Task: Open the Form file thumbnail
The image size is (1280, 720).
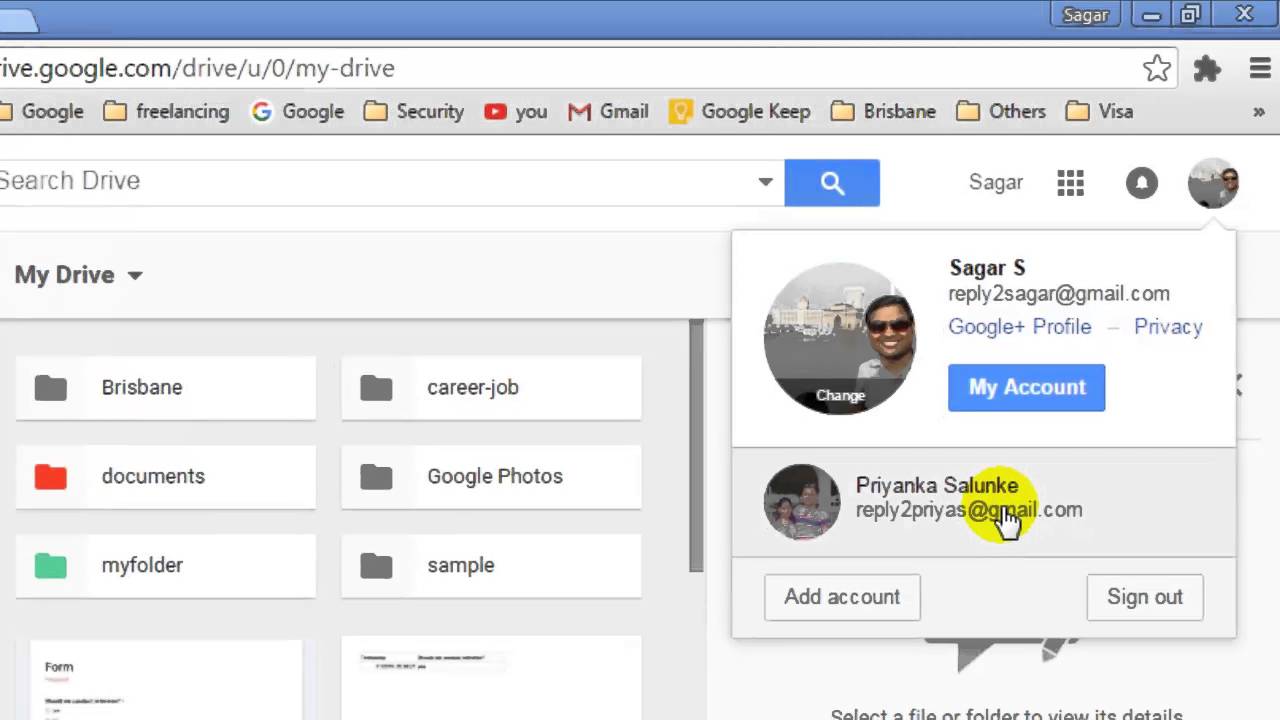Action: click(166, 680)
